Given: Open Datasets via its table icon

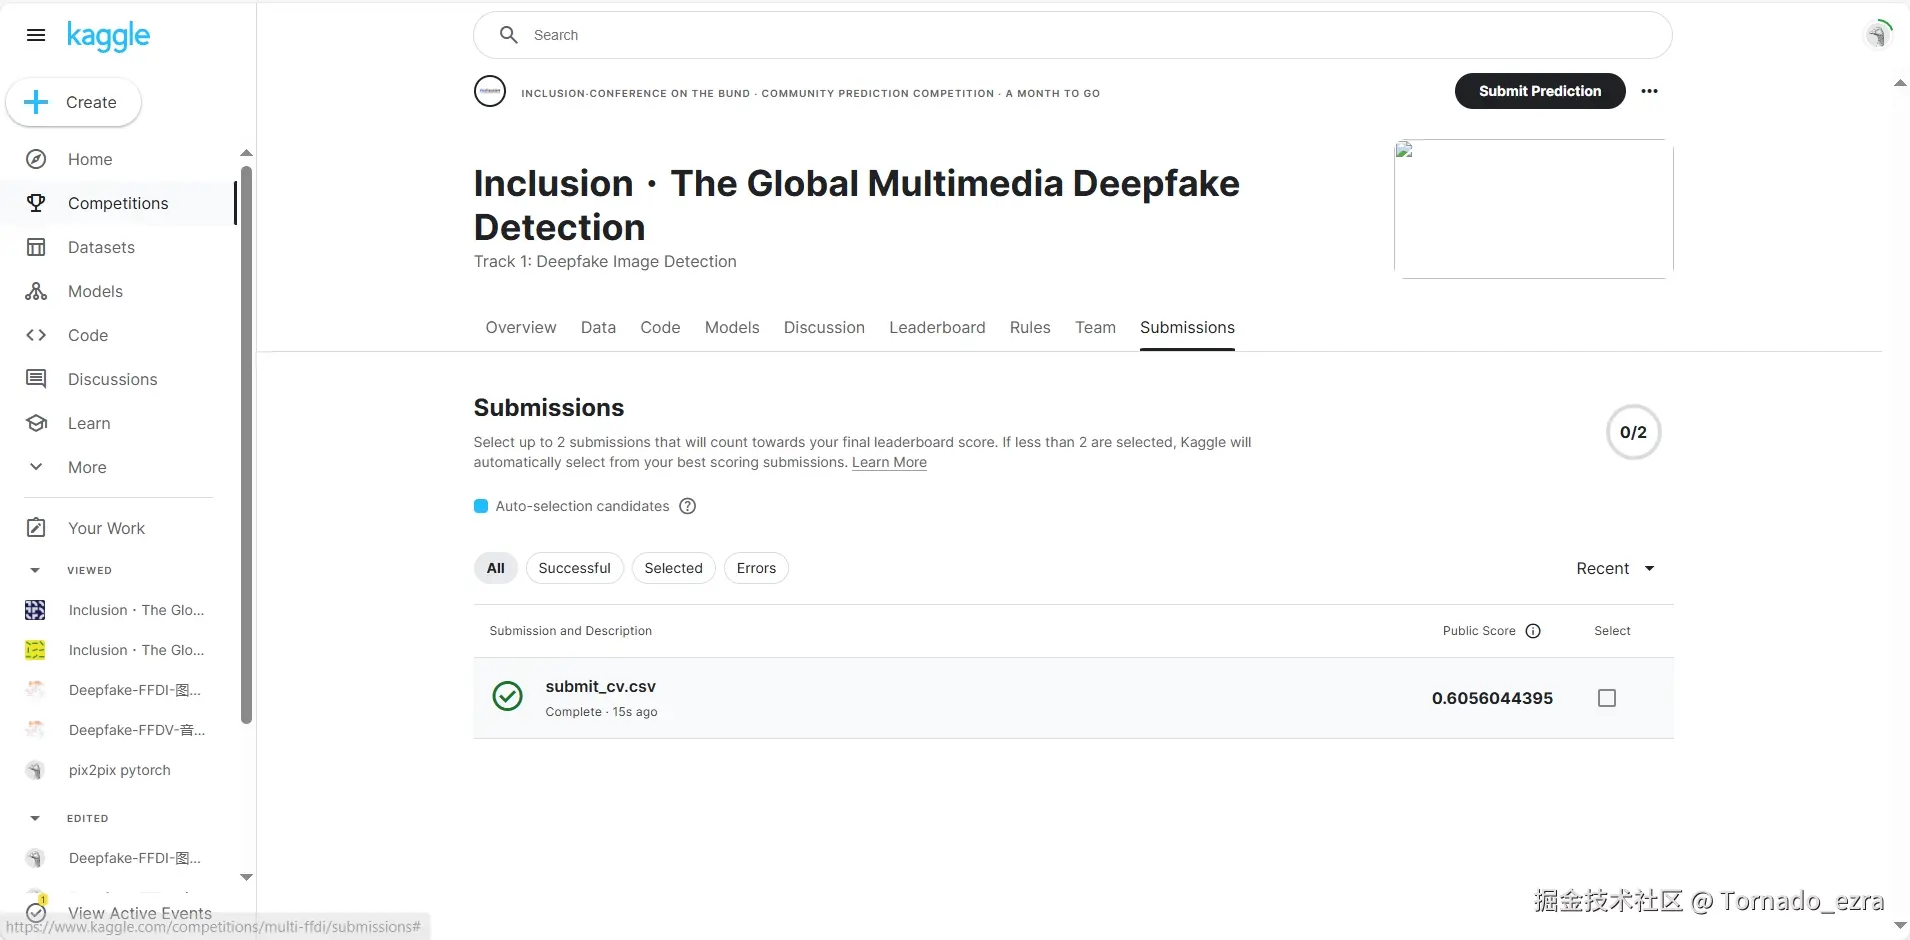Looking at the screenshot, I should coord(36,247).
